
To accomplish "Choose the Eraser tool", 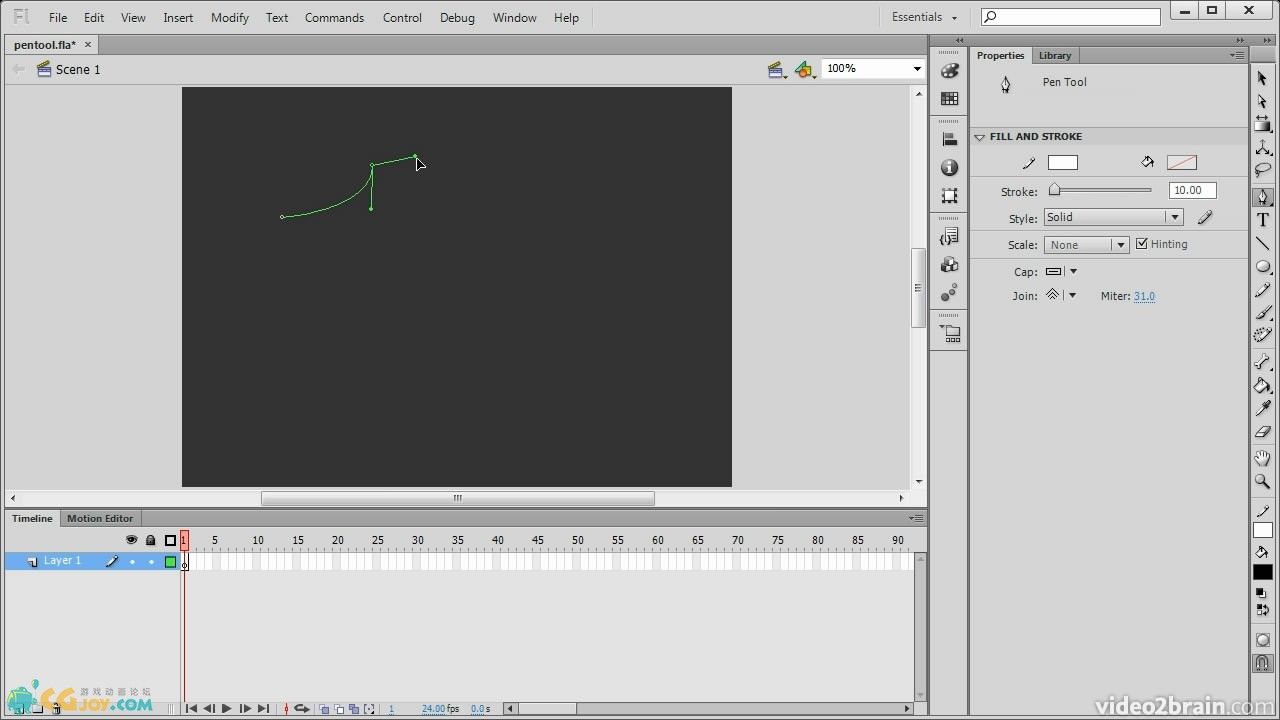I will point(1262,432).
